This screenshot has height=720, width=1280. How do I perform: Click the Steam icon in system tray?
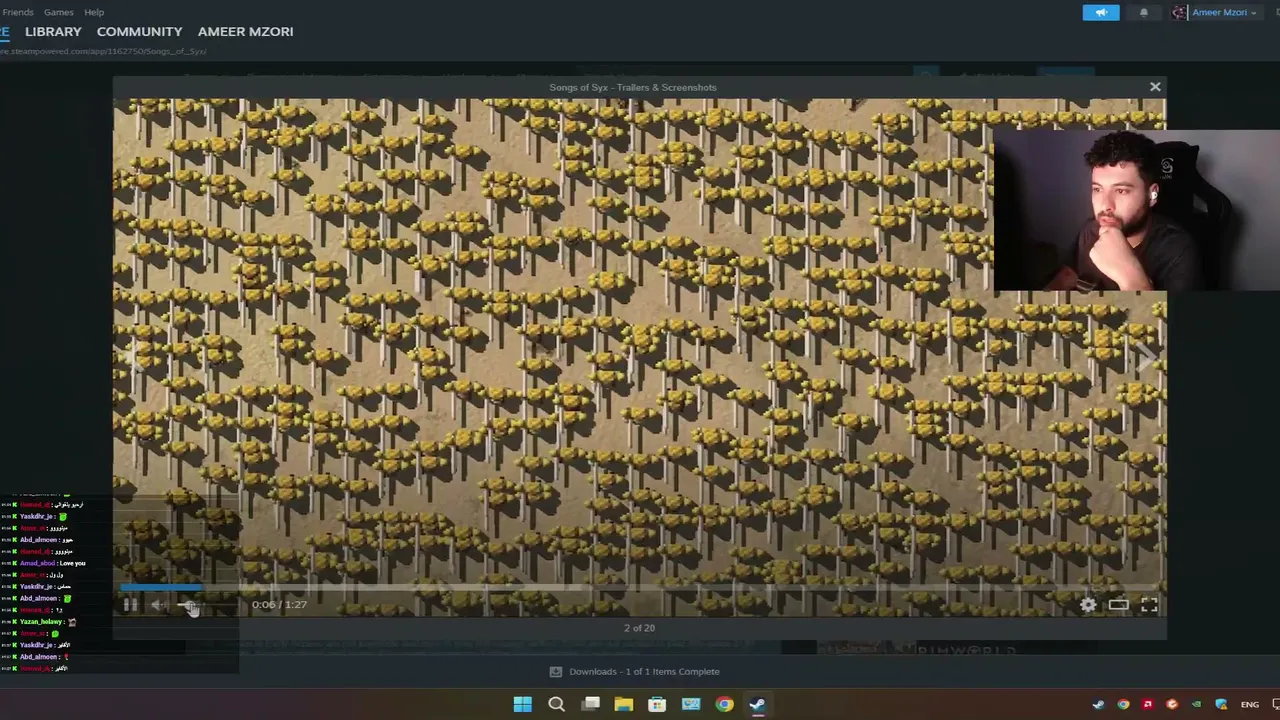1099,704
